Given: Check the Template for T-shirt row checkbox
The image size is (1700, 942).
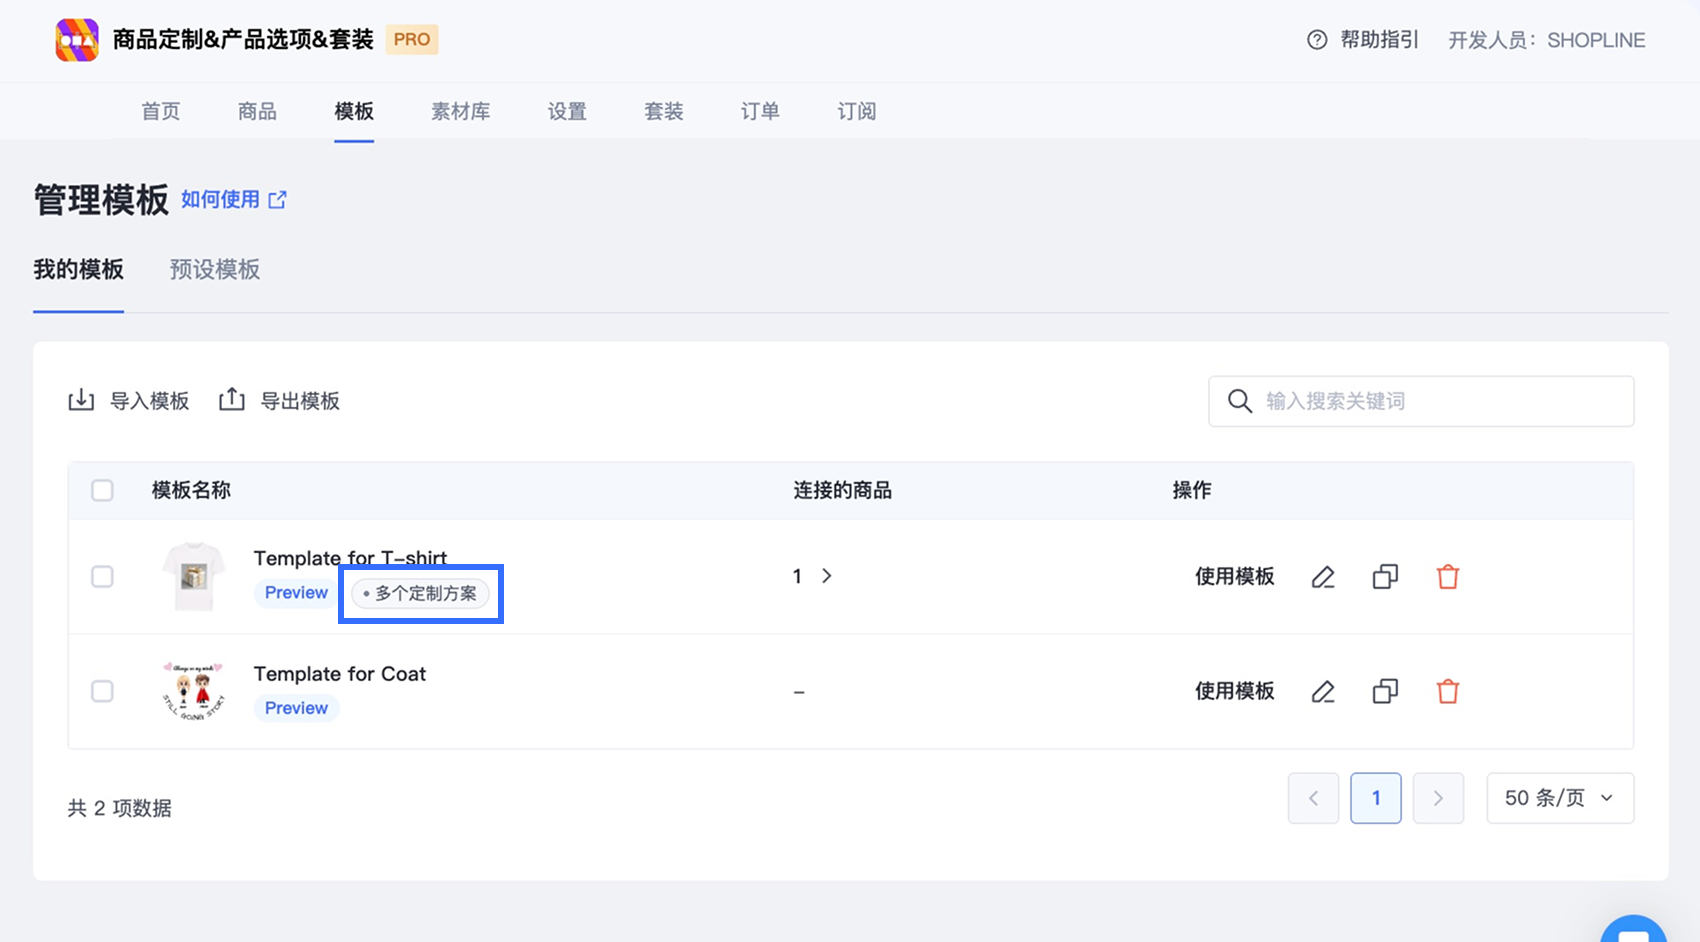Looking at the screenshot, I should pos(102,577).
